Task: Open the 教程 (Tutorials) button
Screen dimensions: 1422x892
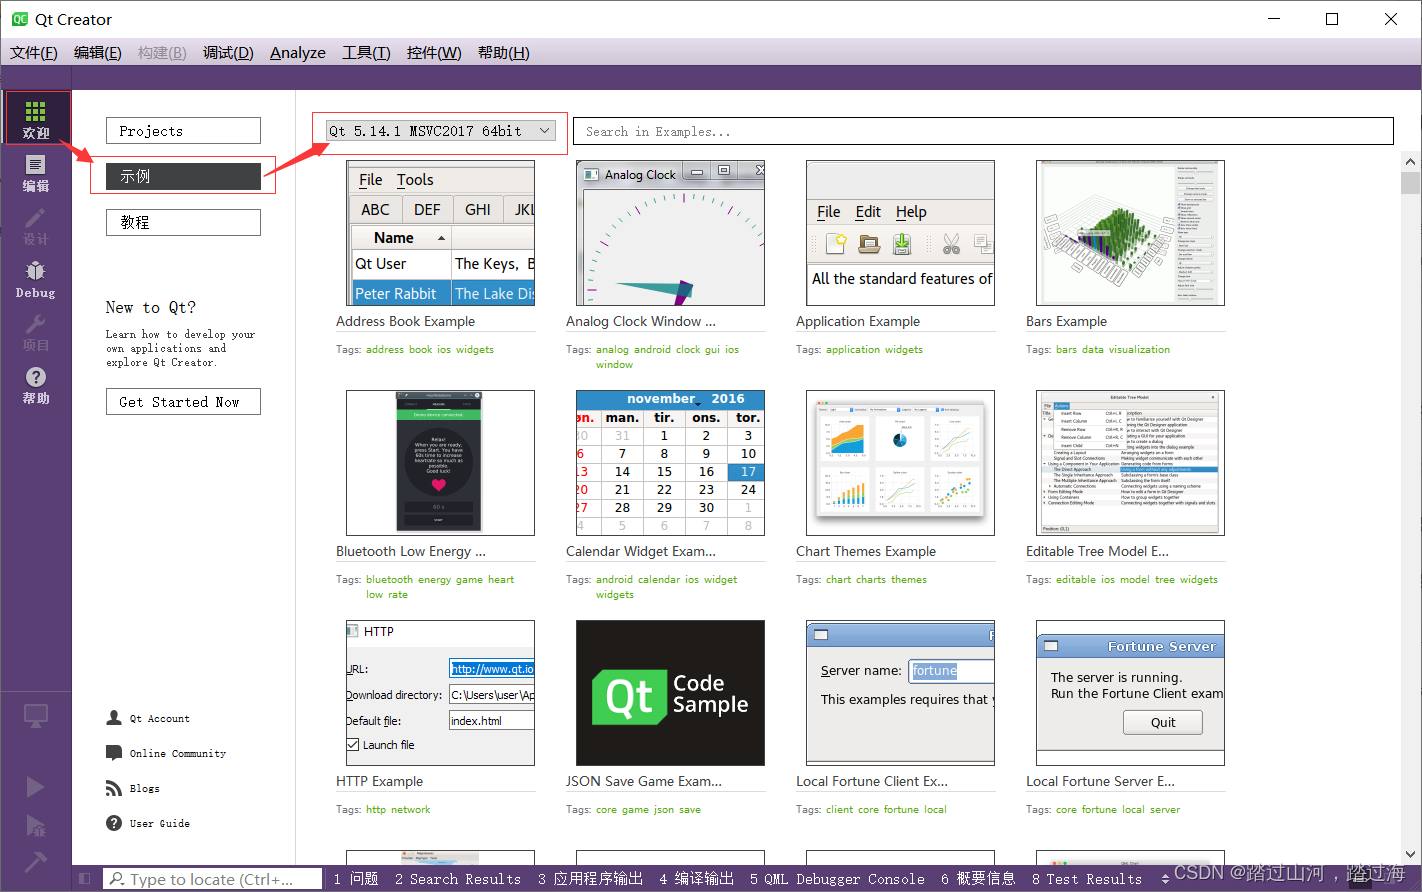Action: coord(183,222)
